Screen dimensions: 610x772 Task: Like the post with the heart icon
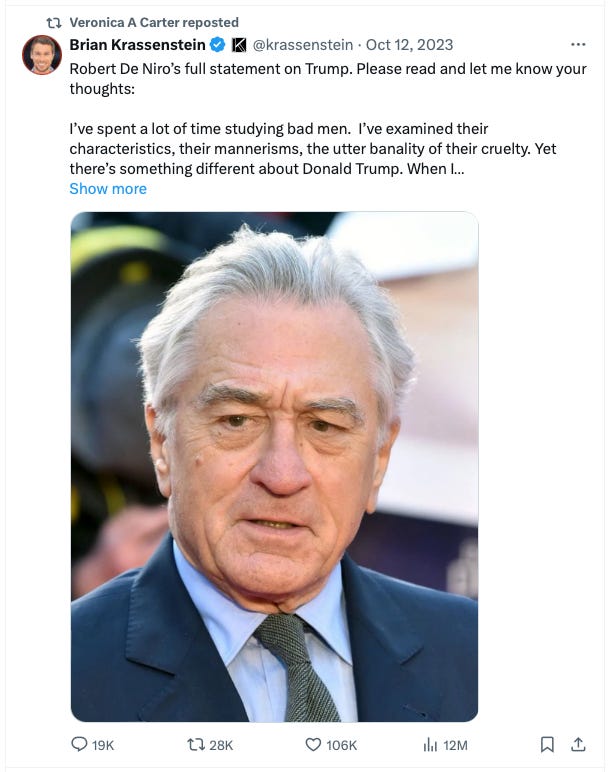click(x=313, y=744)
